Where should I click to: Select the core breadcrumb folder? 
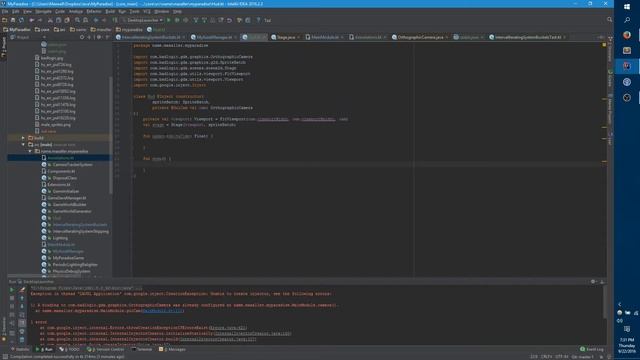(x=42, y=29)
